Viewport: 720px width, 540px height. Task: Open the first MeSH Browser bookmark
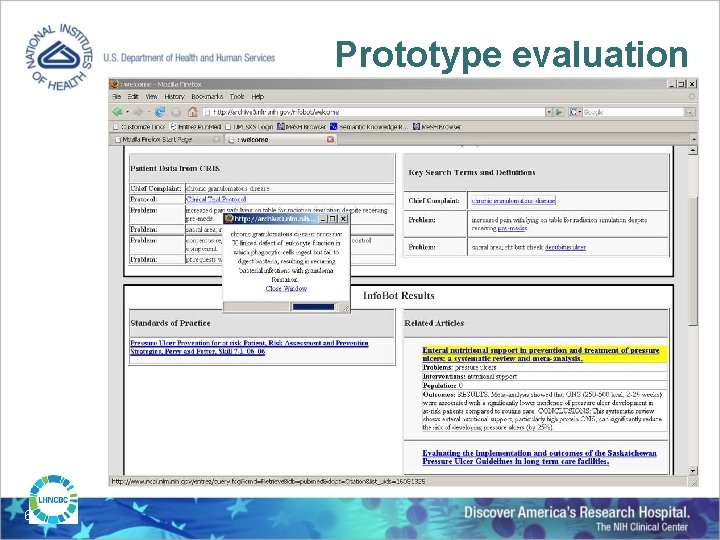point(302,126)
